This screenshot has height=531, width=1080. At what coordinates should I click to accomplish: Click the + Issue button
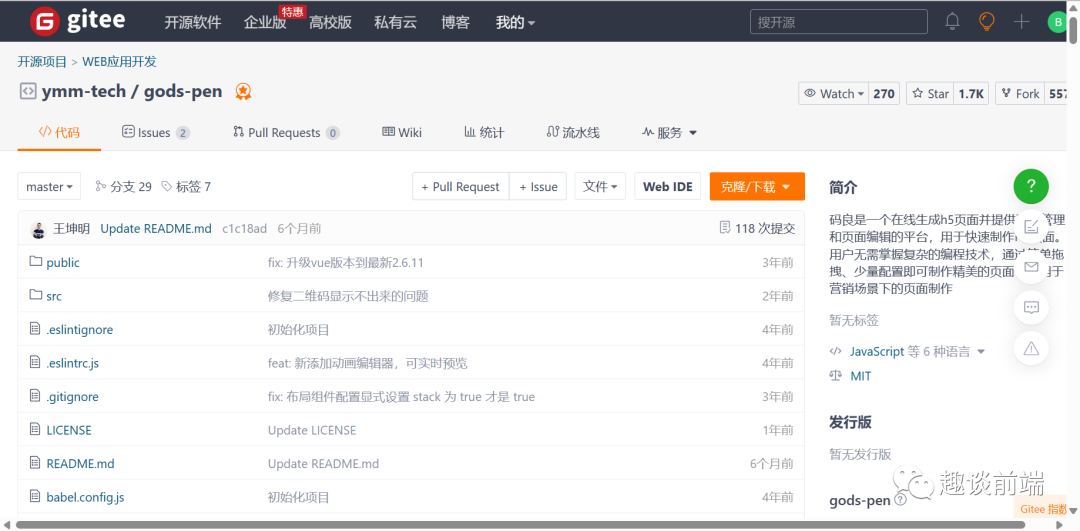tap(538, 187)
